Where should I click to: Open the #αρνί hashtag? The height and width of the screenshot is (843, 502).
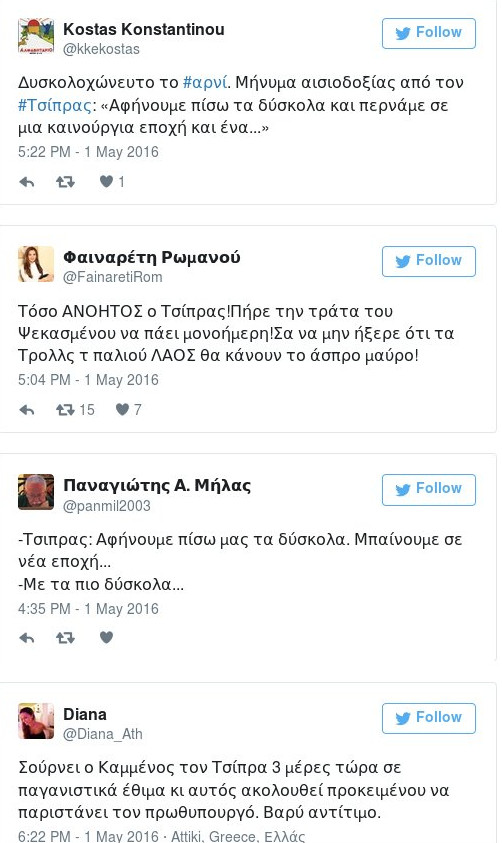click(x=205, y=83)
